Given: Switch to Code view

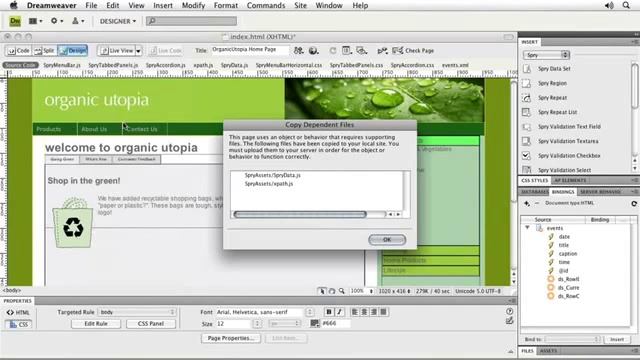Looking at the screenshot, I should (x=19, y=51).
